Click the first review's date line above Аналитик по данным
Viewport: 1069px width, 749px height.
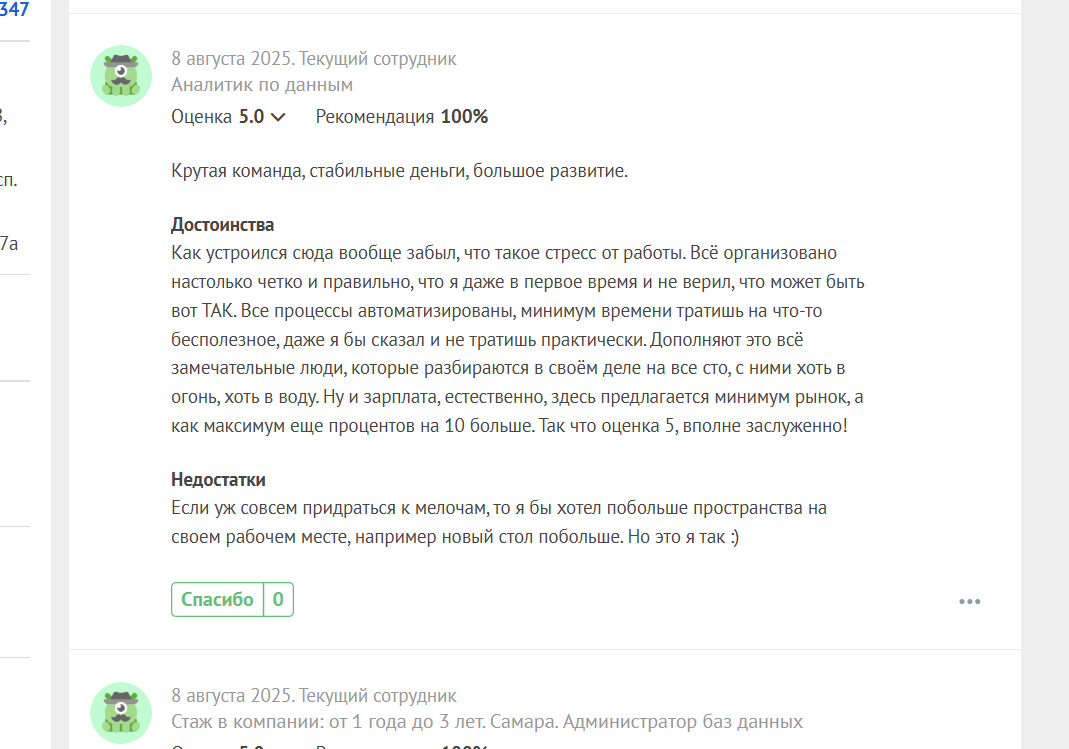314,59
